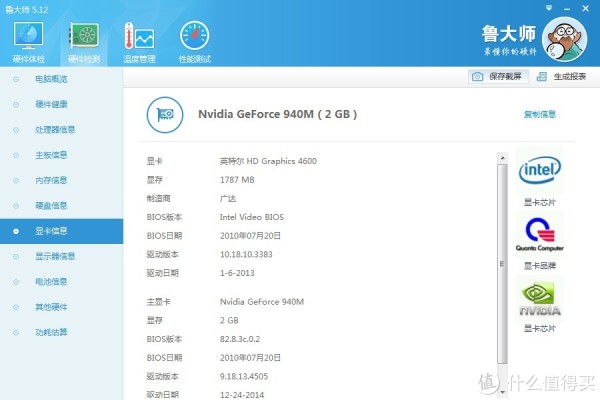Click the Intel chip logo

(x=540, y=170)
